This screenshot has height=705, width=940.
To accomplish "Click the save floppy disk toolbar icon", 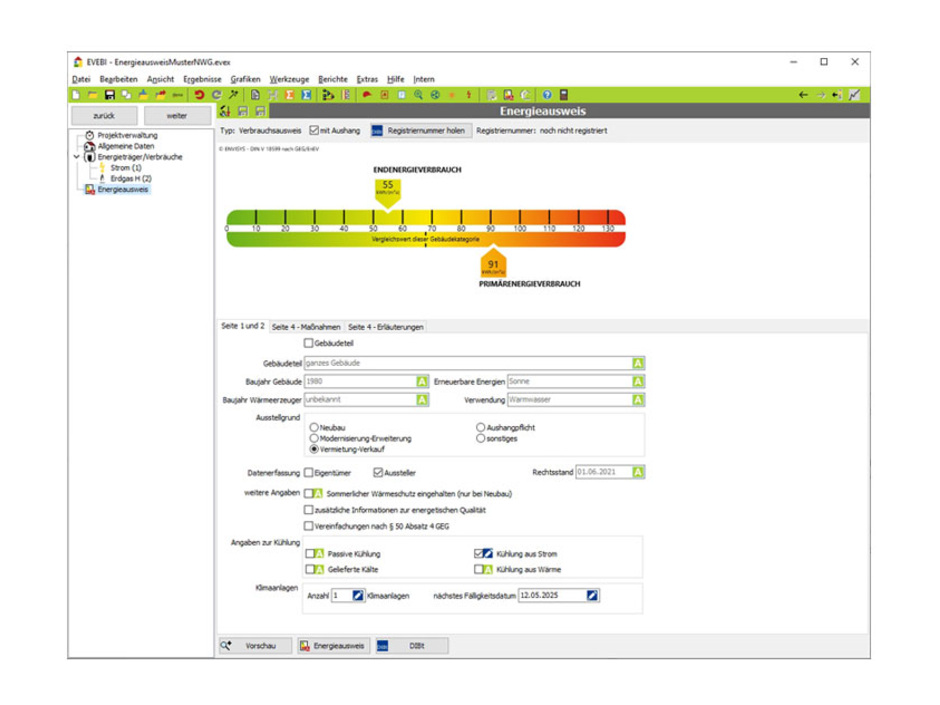I will (109, 95).
